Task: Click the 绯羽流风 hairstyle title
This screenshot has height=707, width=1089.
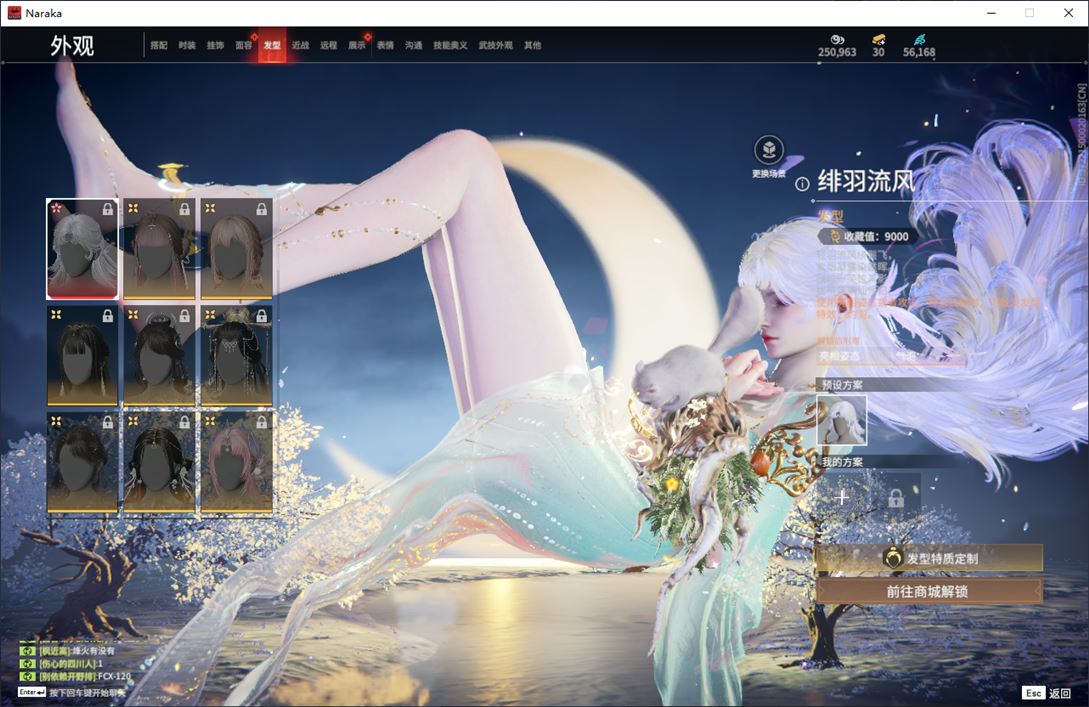Action: point(866,182)
